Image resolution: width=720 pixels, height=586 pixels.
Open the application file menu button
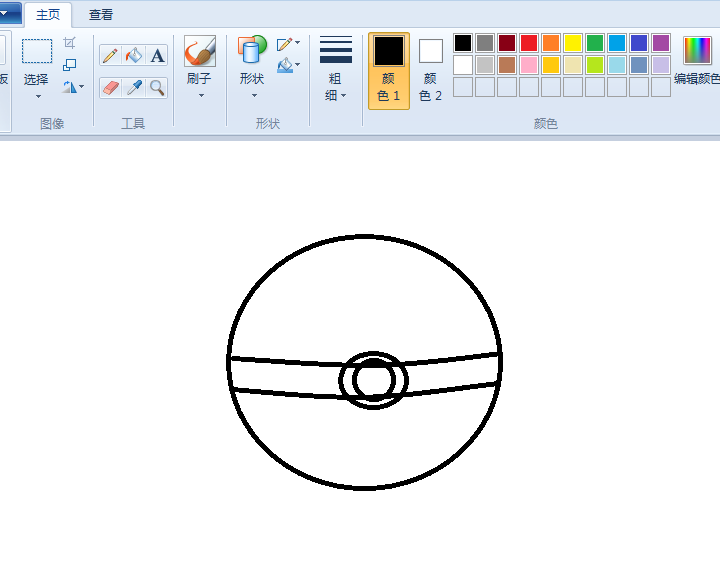tap(10, 13)
